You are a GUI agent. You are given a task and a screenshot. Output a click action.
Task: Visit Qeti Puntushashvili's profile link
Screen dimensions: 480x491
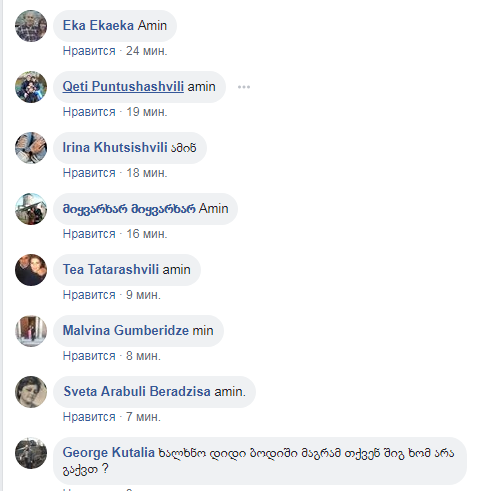click(123, 86)
